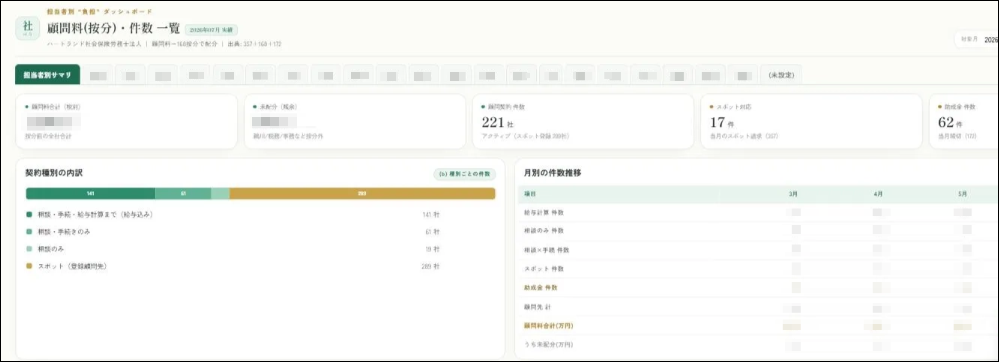Click the 2026年07月 未締 status badge
999x362 pixels.
coord(212,29)
